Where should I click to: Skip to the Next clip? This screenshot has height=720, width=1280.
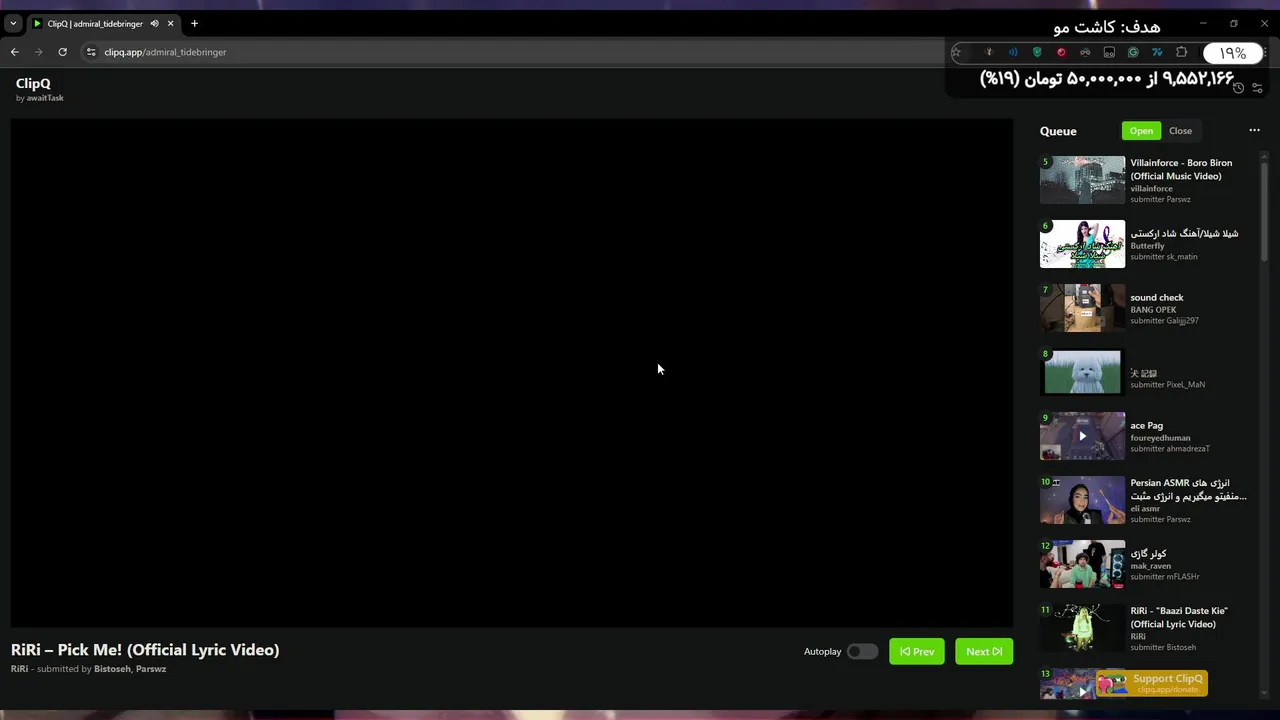point(984,651)
